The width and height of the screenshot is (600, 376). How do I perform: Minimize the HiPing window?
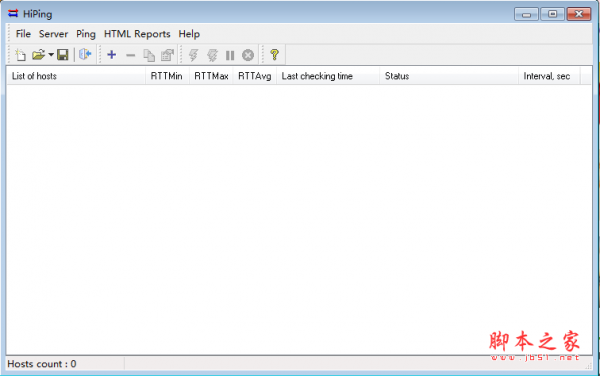527,14
